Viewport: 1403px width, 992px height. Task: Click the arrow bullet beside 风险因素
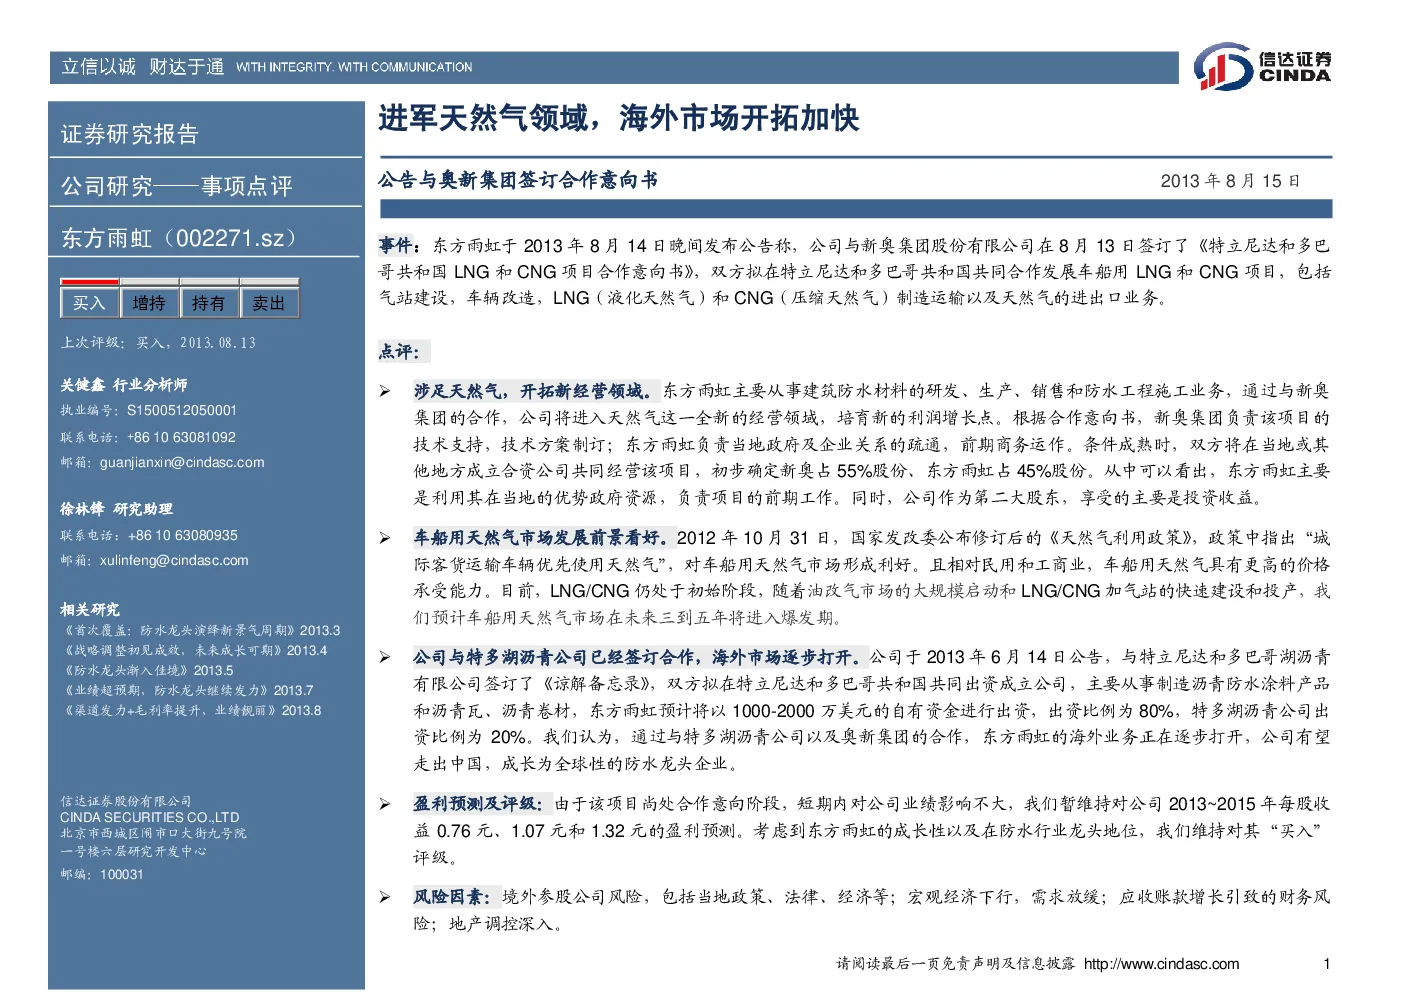click(x=385, y=897)
